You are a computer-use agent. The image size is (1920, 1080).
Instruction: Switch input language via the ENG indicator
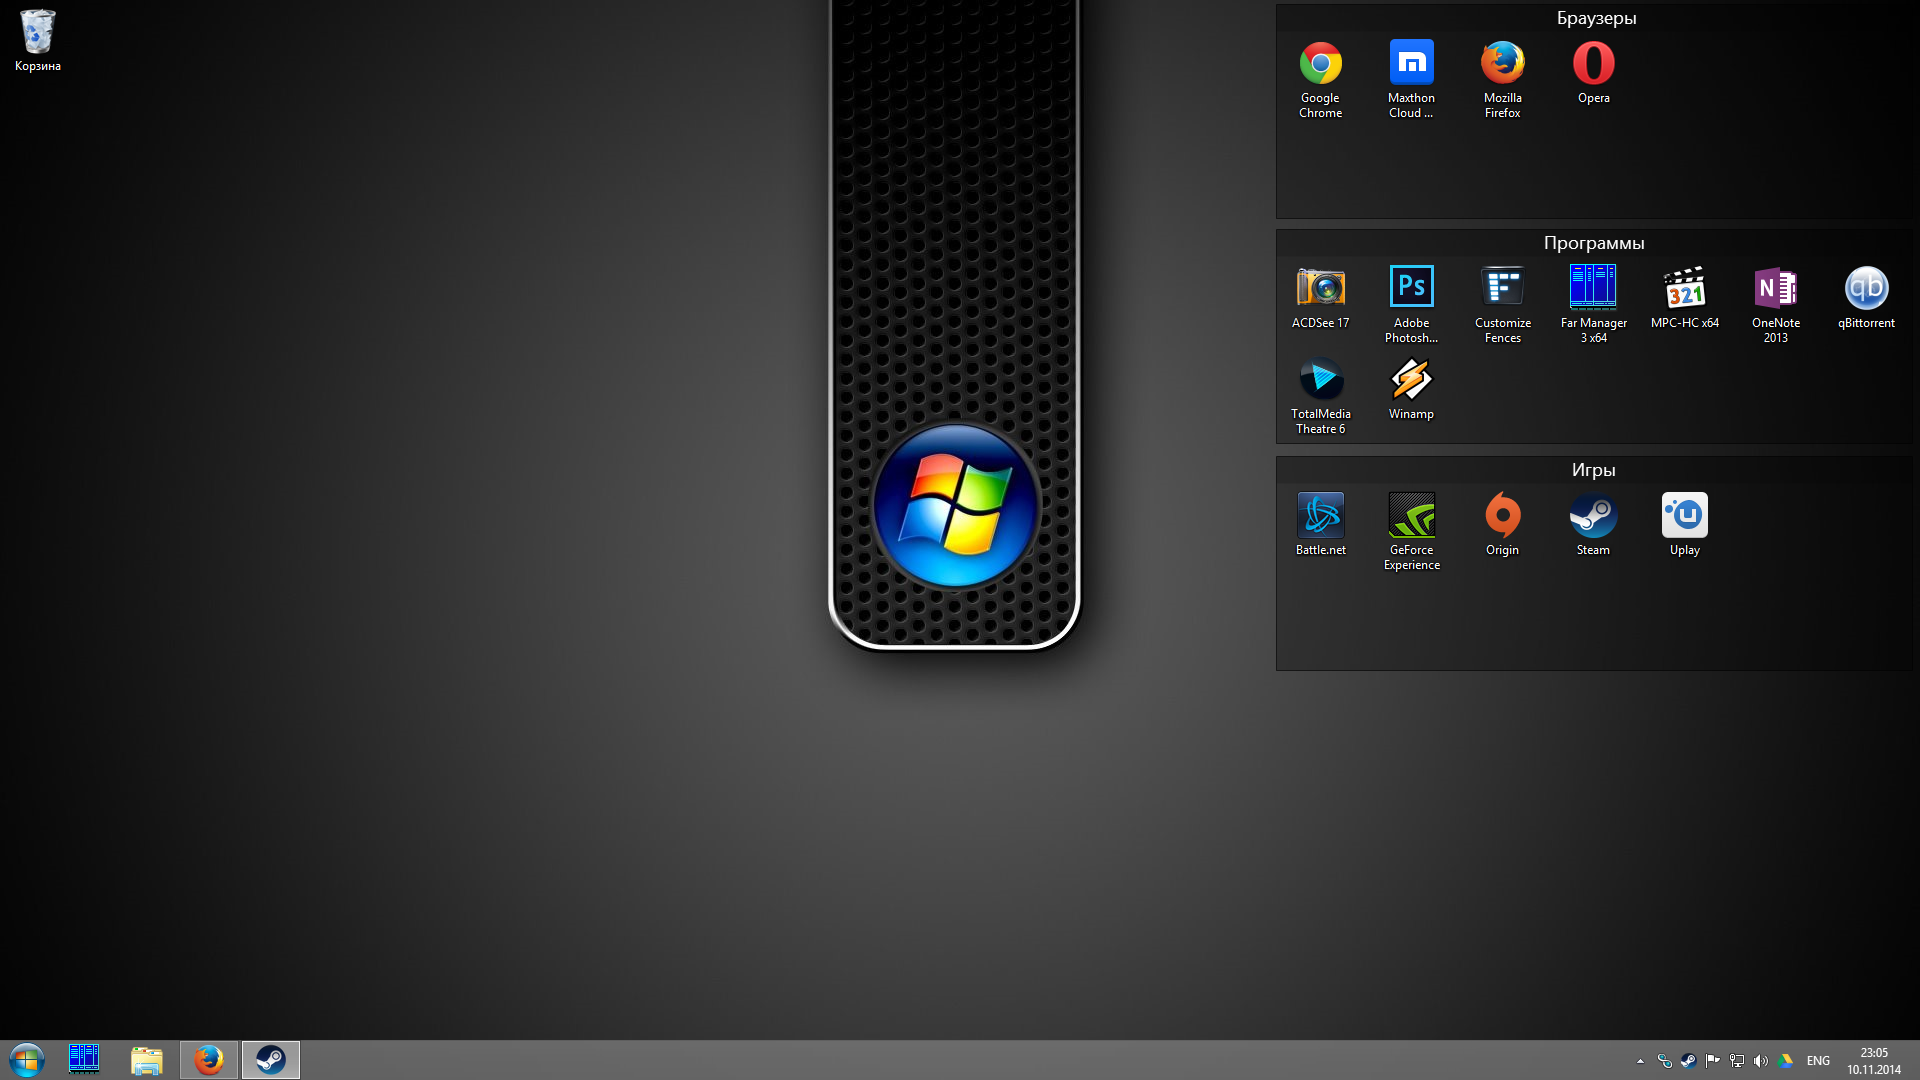point(1818,1061)
